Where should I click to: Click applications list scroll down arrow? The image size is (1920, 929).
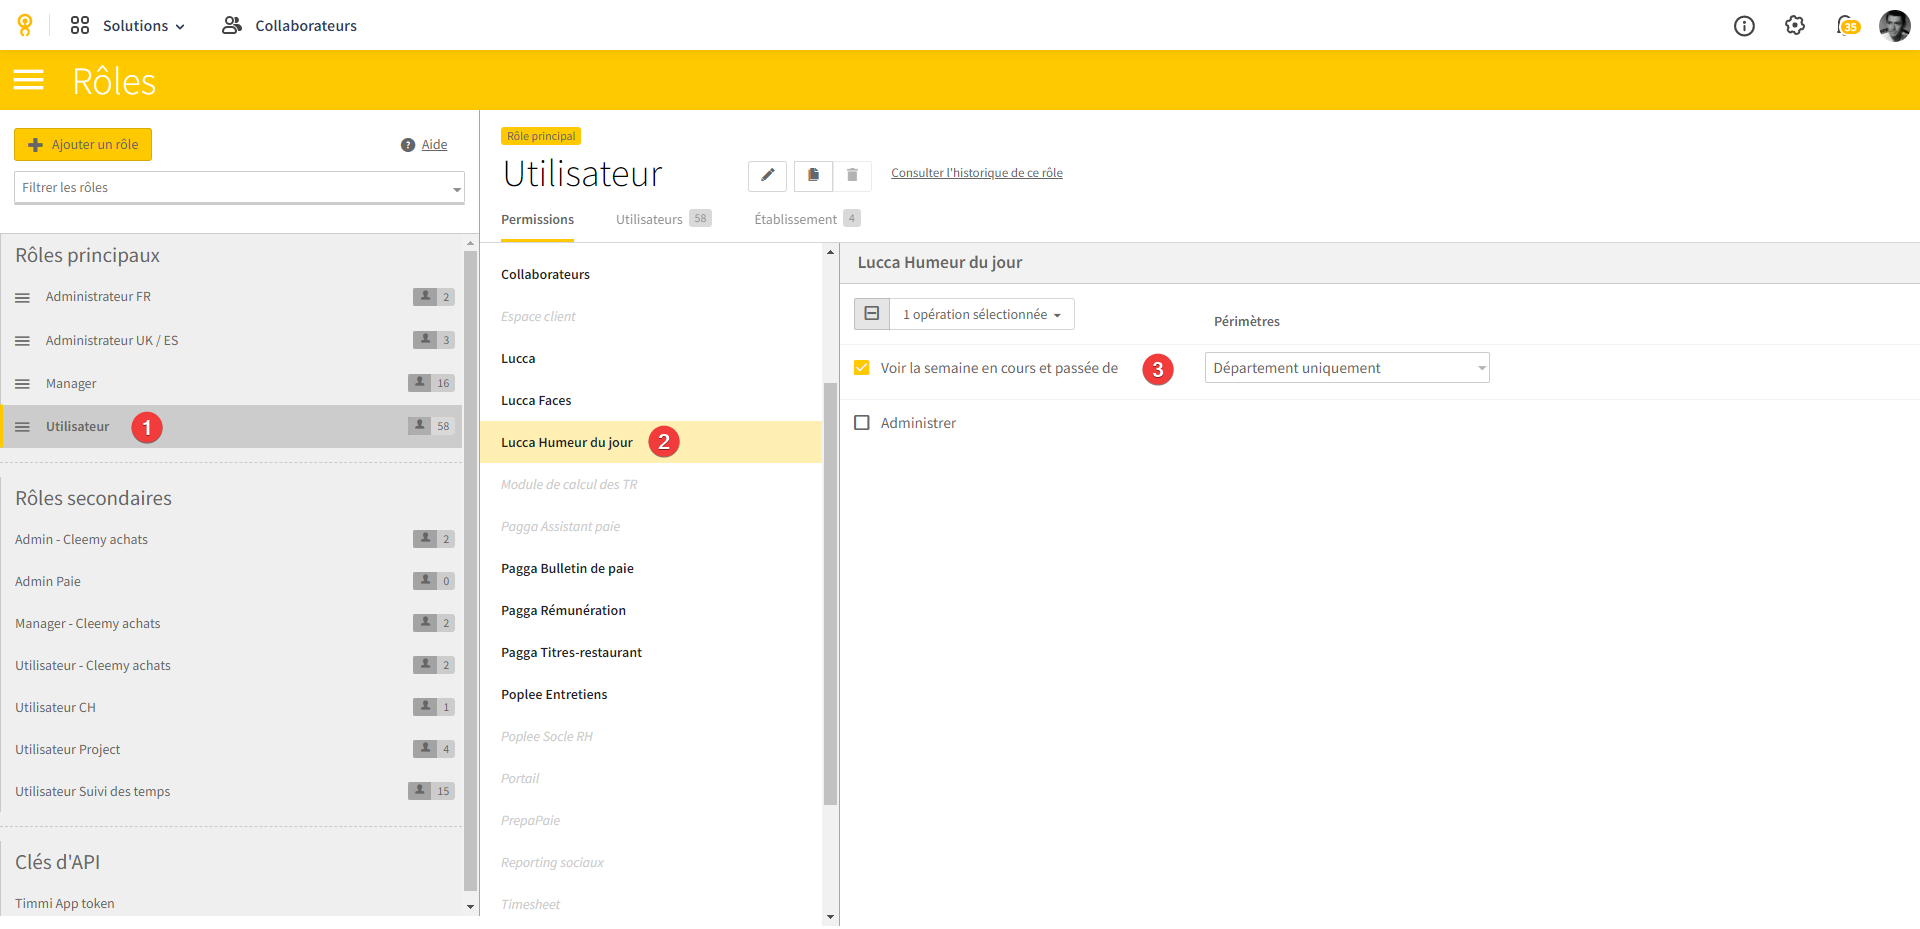click(x=830, y=917)
